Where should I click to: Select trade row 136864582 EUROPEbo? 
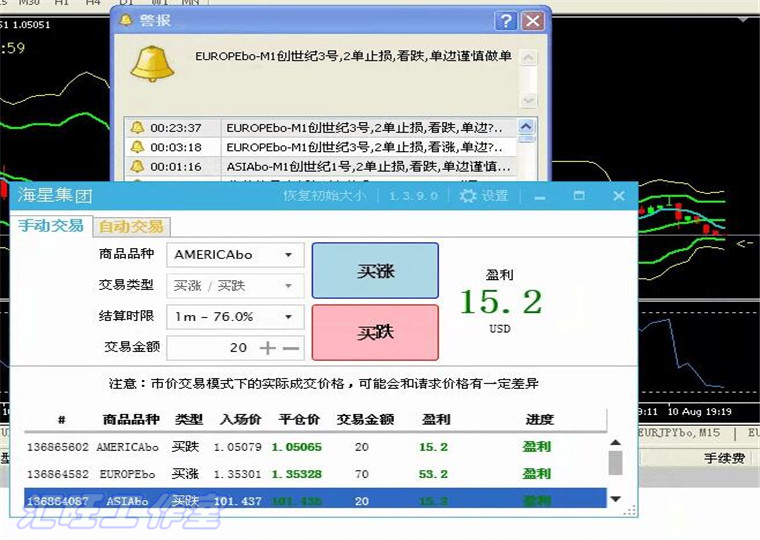[315, 474]
